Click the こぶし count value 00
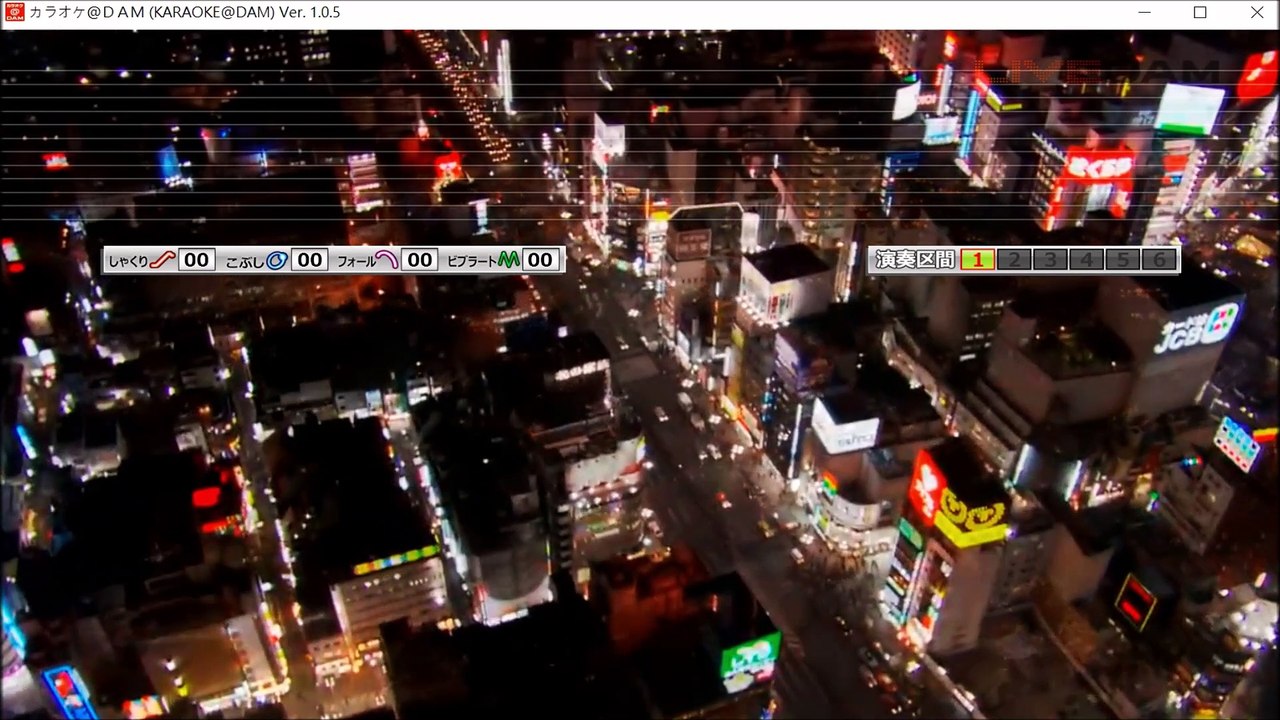 coord(310,260)
